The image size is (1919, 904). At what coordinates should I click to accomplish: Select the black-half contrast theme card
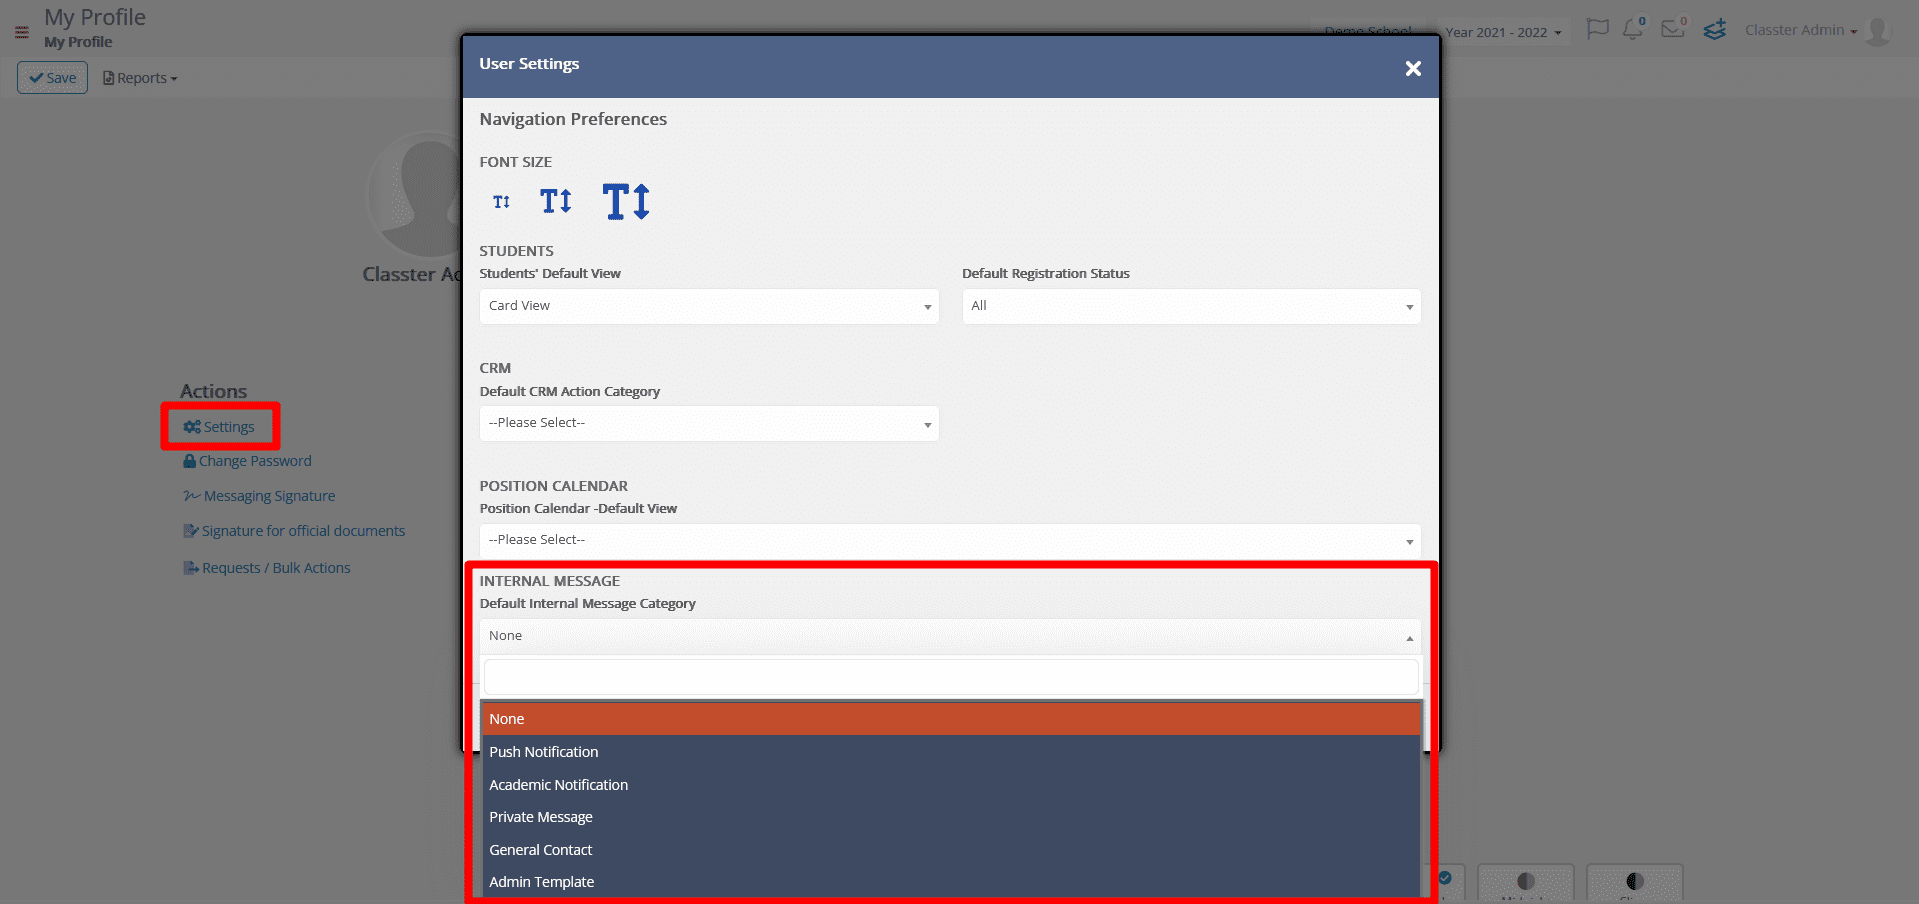(1634, 882)
